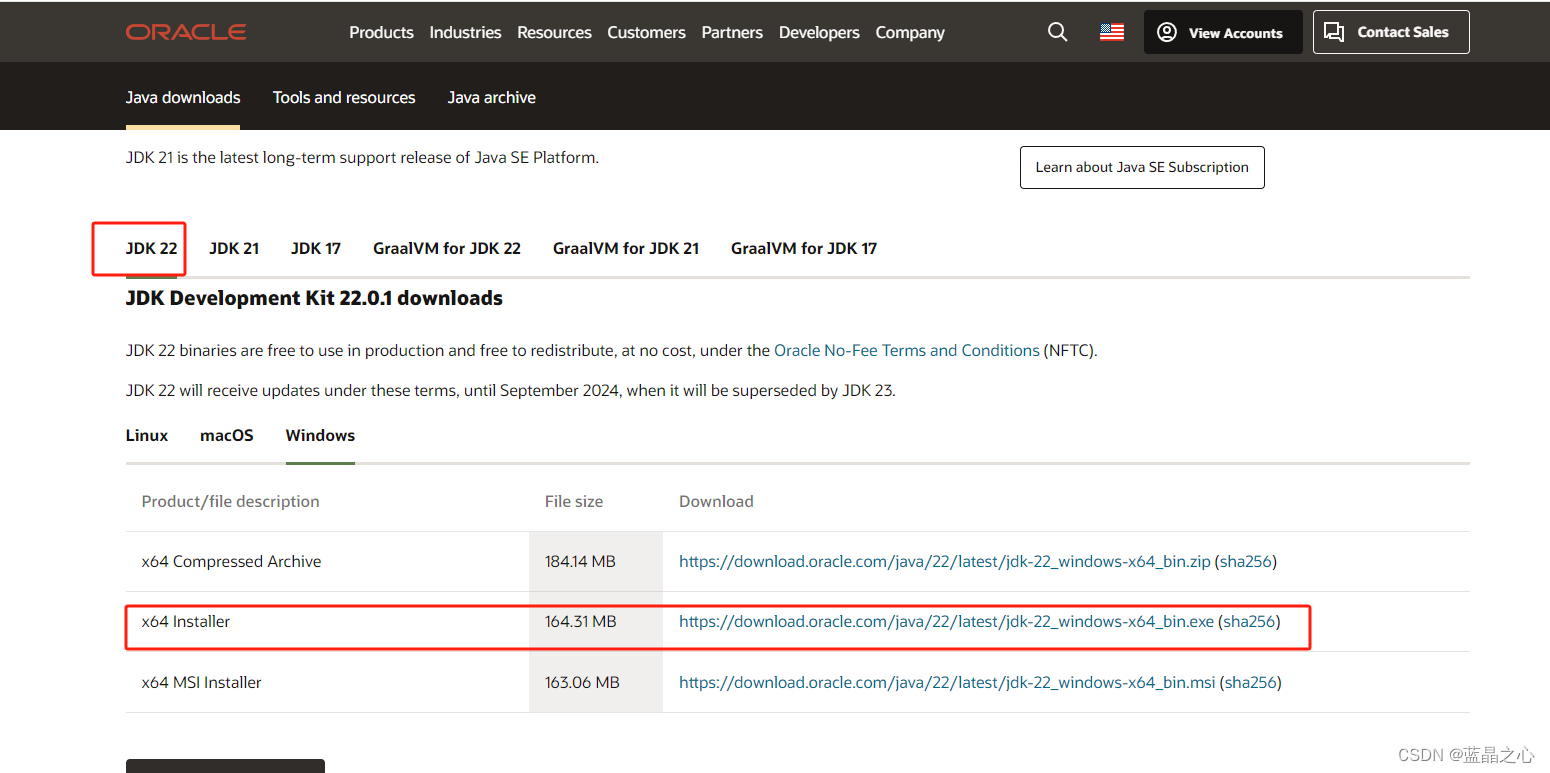Click the x64 Installer description
Screen dimensions: 1550x773
pyautogui.click(x=186, y=621)
